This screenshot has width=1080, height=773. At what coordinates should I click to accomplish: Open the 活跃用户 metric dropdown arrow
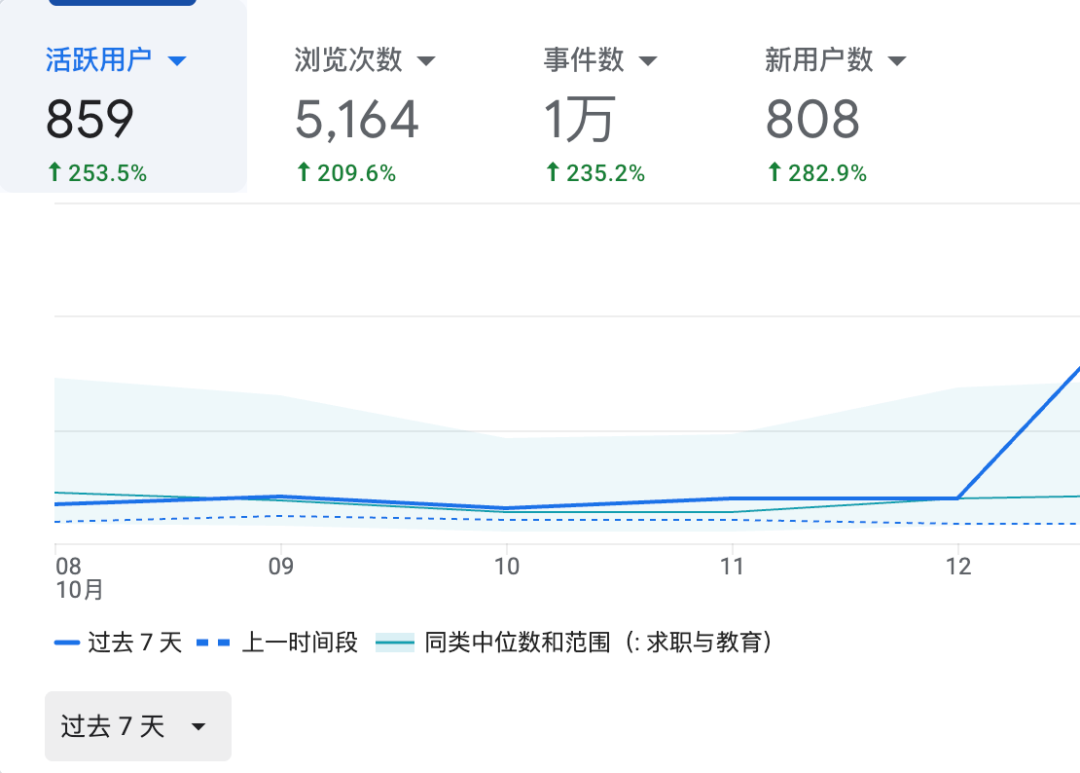coord(177,61)
